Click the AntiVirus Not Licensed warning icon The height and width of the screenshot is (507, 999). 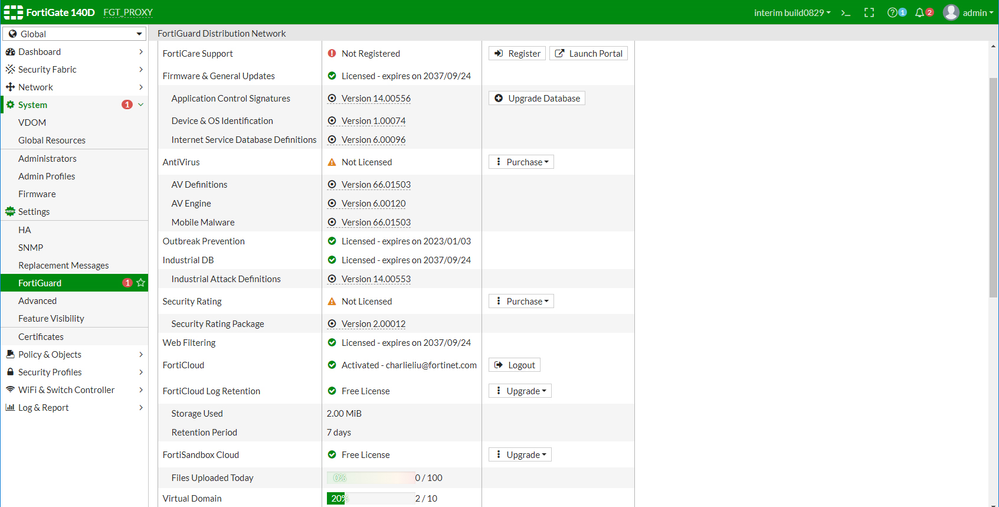(332, 162)
